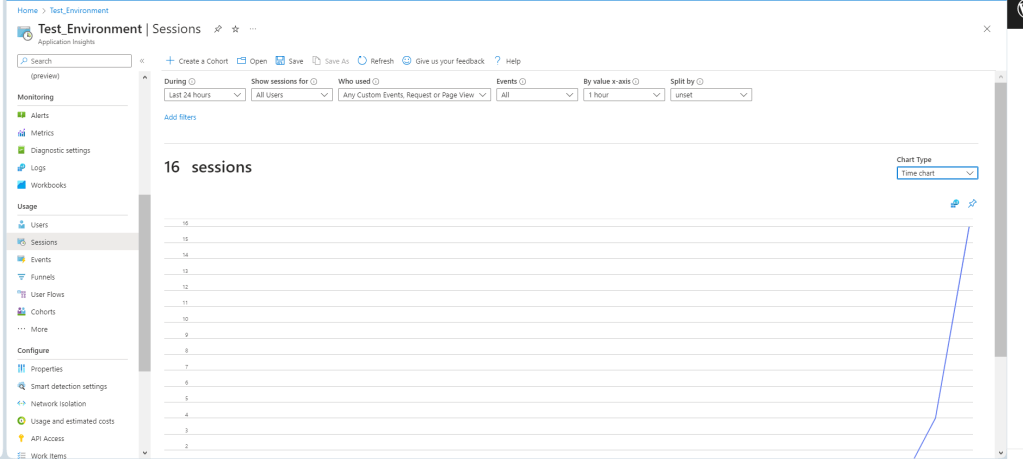
Task: Open Users in the Usage menu
Action: [39, 225]
